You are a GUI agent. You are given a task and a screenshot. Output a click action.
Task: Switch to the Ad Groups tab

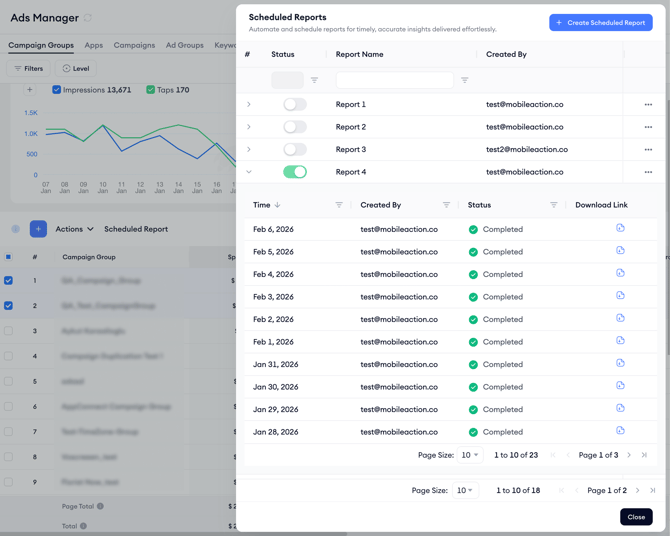(184, 45)
